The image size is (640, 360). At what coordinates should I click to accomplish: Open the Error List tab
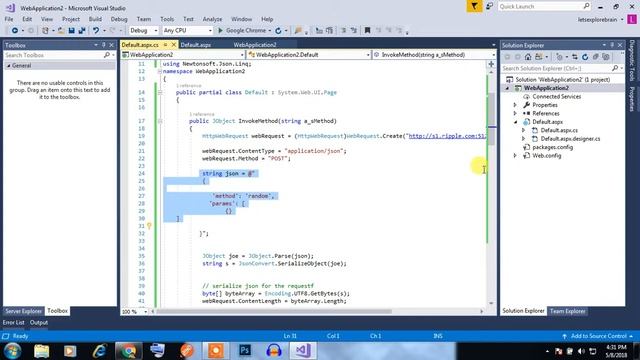coord(13,322)
